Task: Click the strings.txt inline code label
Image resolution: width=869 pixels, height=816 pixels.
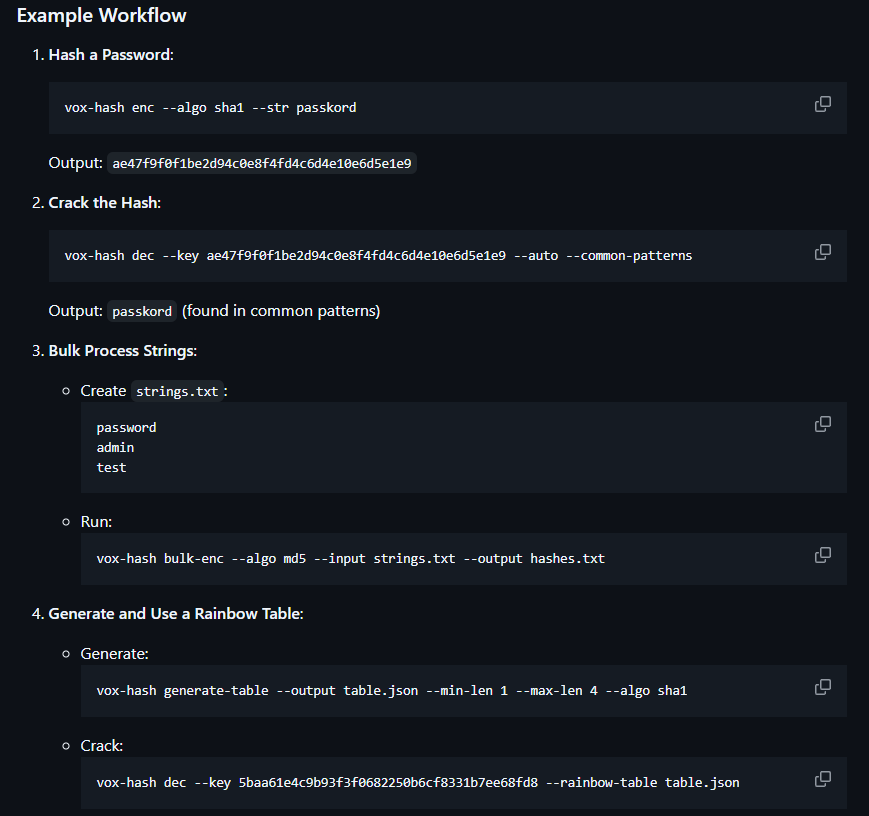Action: click(x=177, y=391)
